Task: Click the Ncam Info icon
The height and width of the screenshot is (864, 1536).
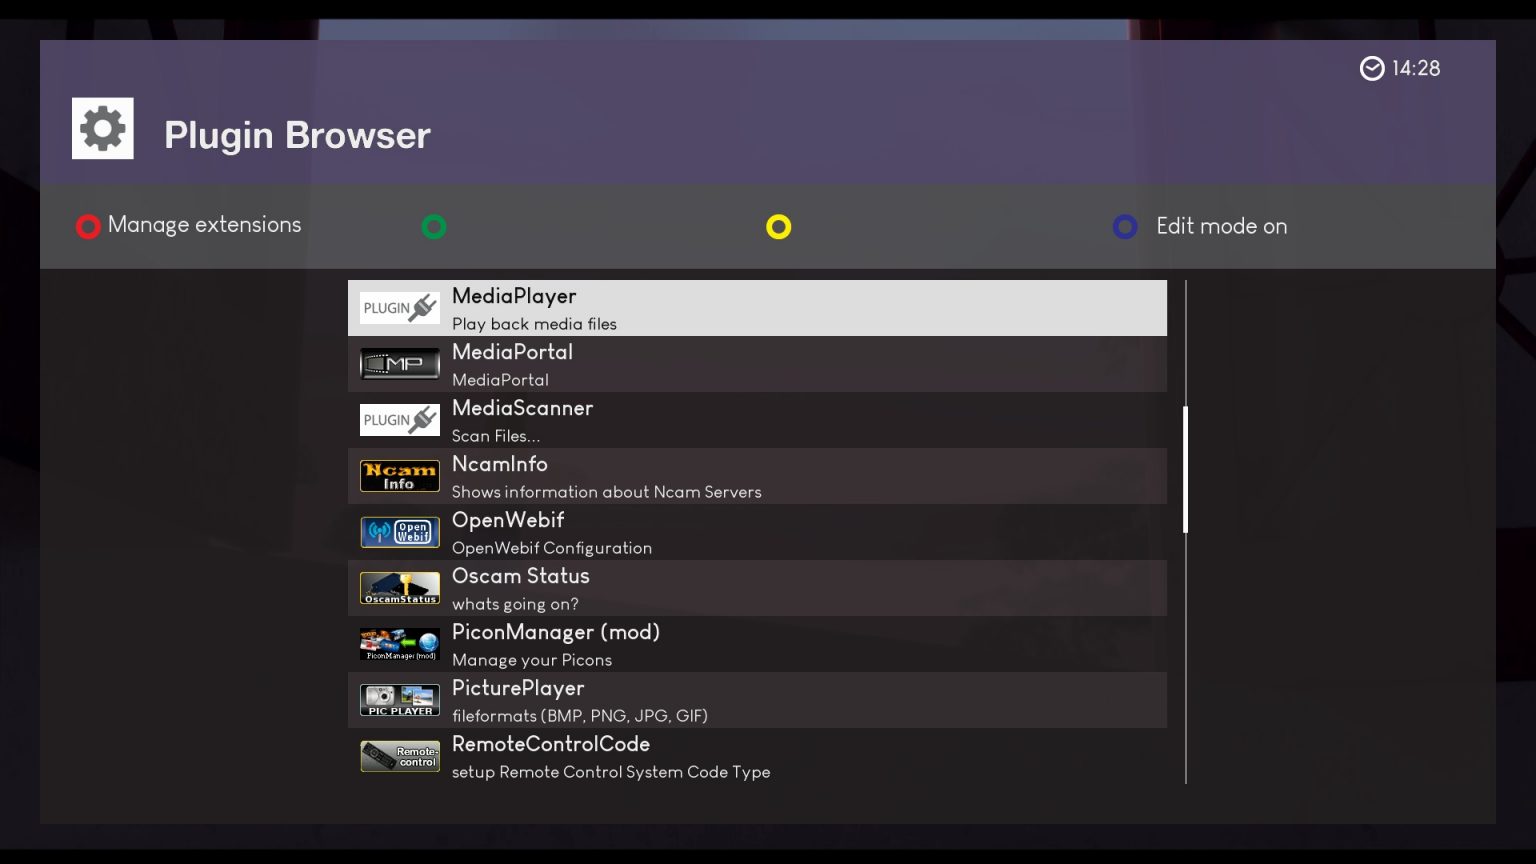Action: pyautogui.click(x=399, y=476)
